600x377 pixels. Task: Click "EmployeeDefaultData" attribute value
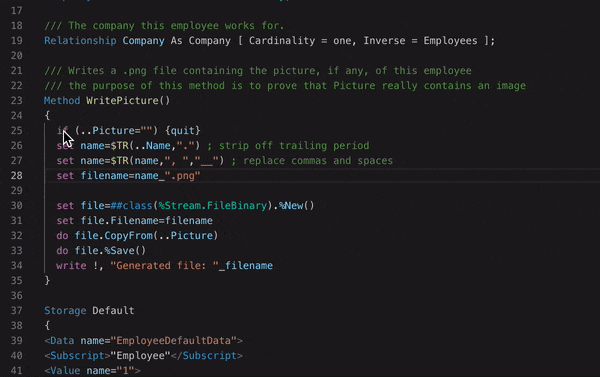tap(173, 341)
